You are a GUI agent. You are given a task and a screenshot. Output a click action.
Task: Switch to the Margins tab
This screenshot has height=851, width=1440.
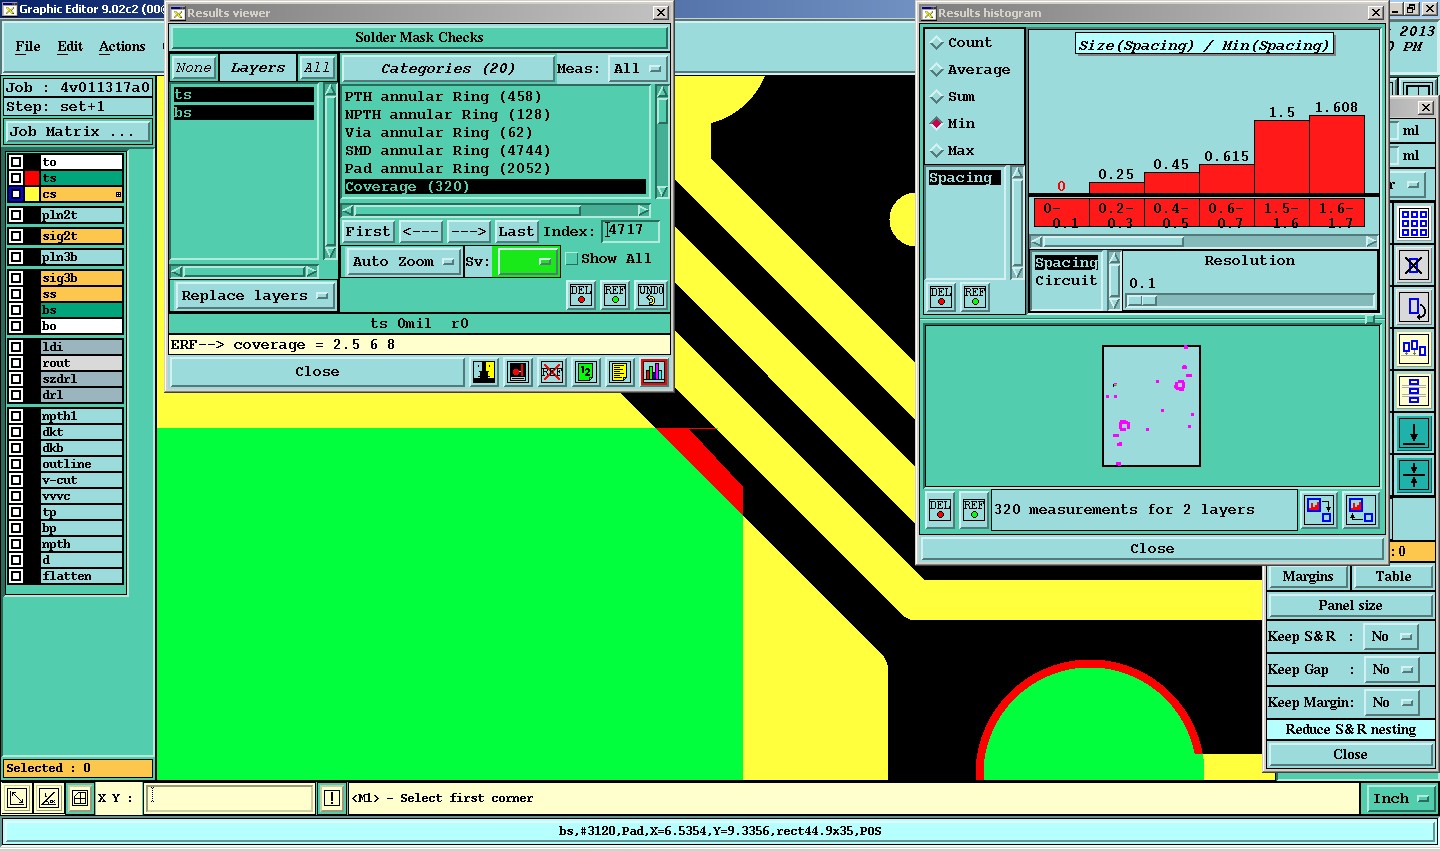[1308, 577]
